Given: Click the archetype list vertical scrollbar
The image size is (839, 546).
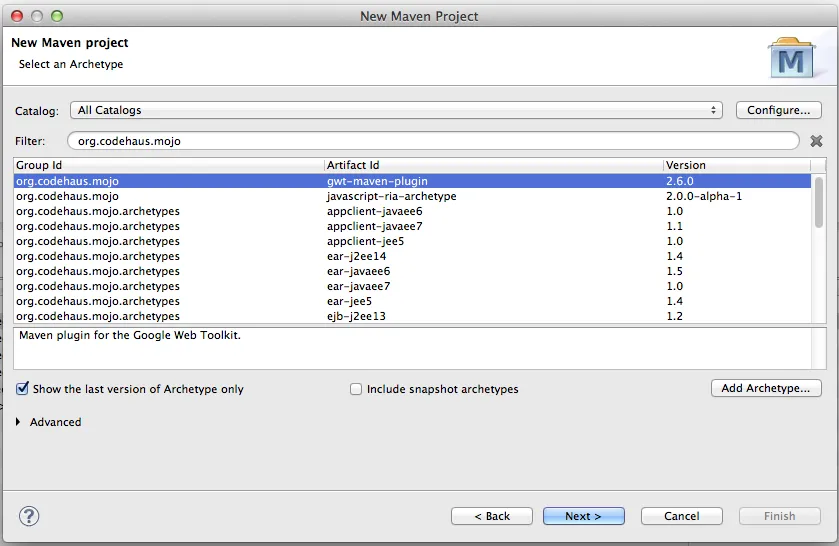Looking at the screenshot, I should click(x=819, y=248).
